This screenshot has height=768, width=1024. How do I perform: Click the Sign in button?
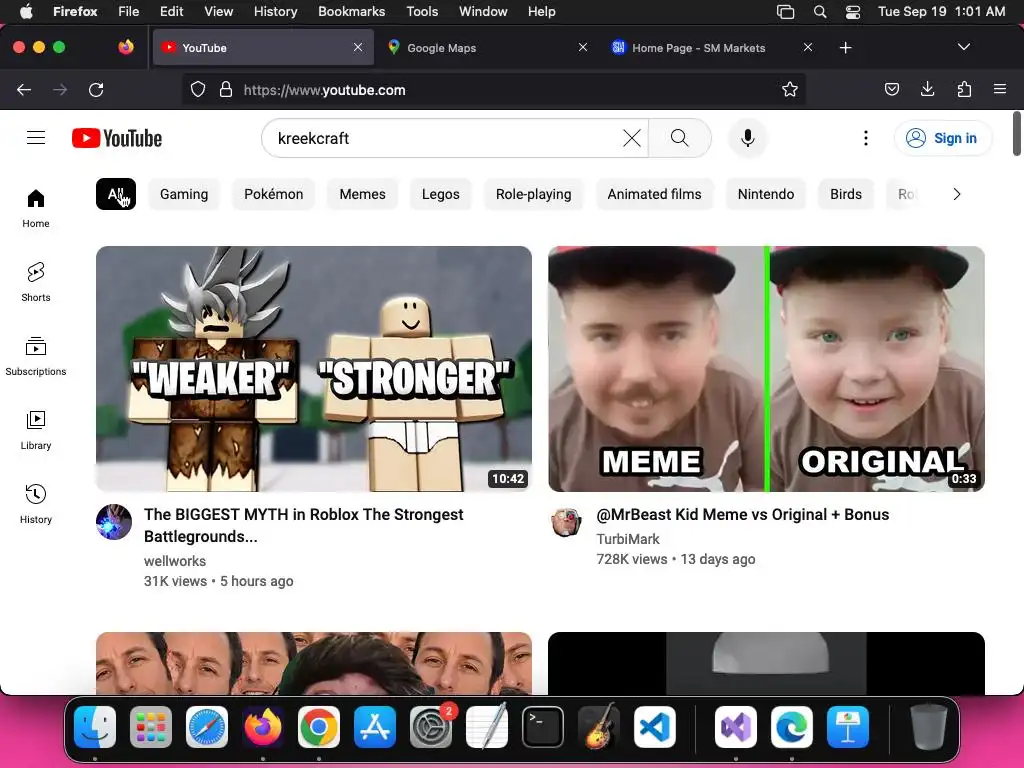(x=942, y=138)
